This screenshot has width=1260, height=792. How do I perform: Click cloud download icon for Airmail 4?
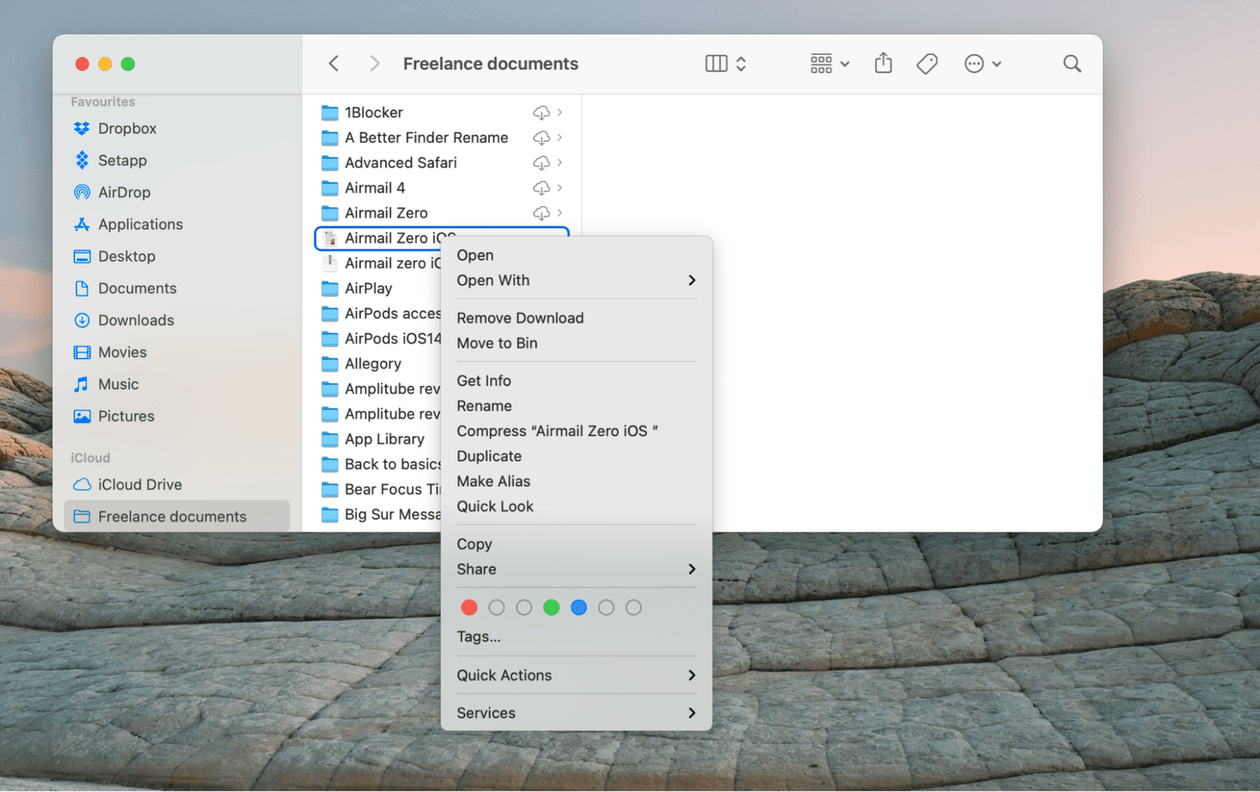coord(541,187)
